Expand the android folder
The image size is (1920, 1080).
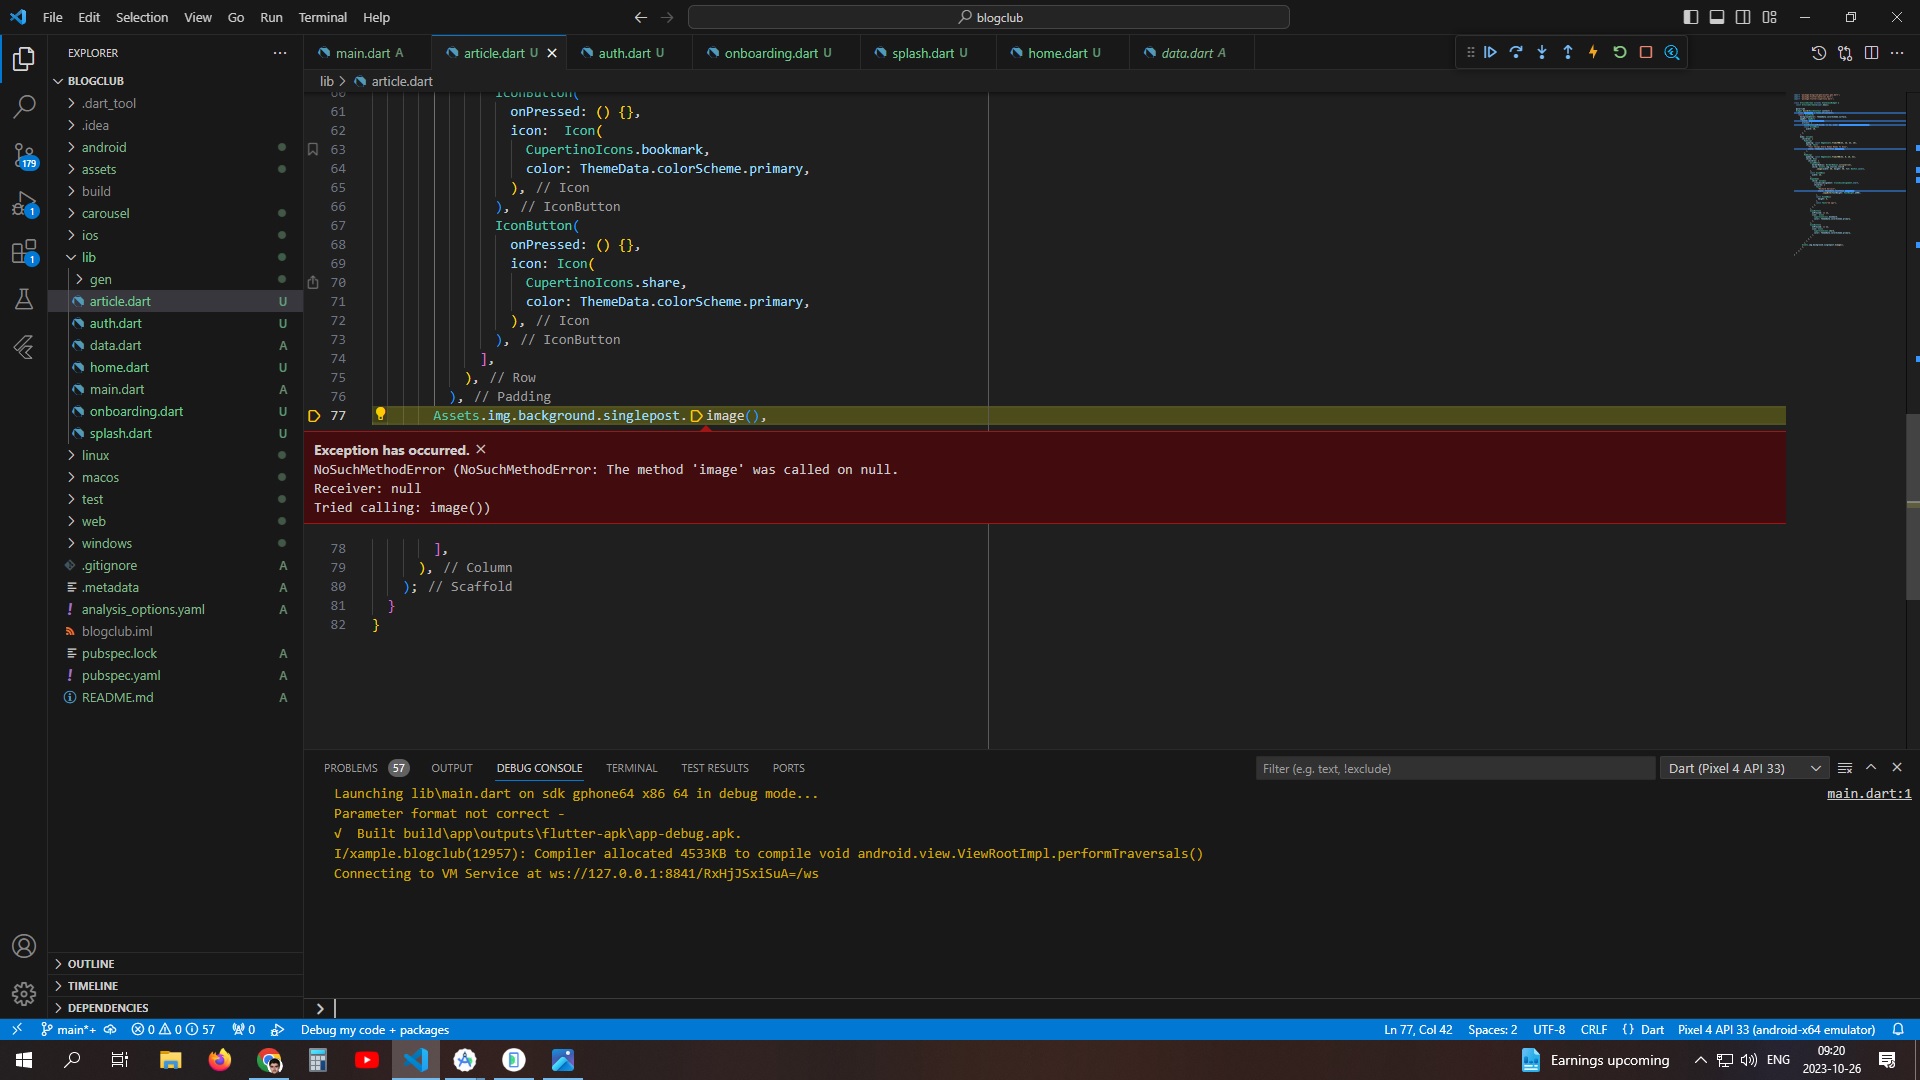[104, 147]
